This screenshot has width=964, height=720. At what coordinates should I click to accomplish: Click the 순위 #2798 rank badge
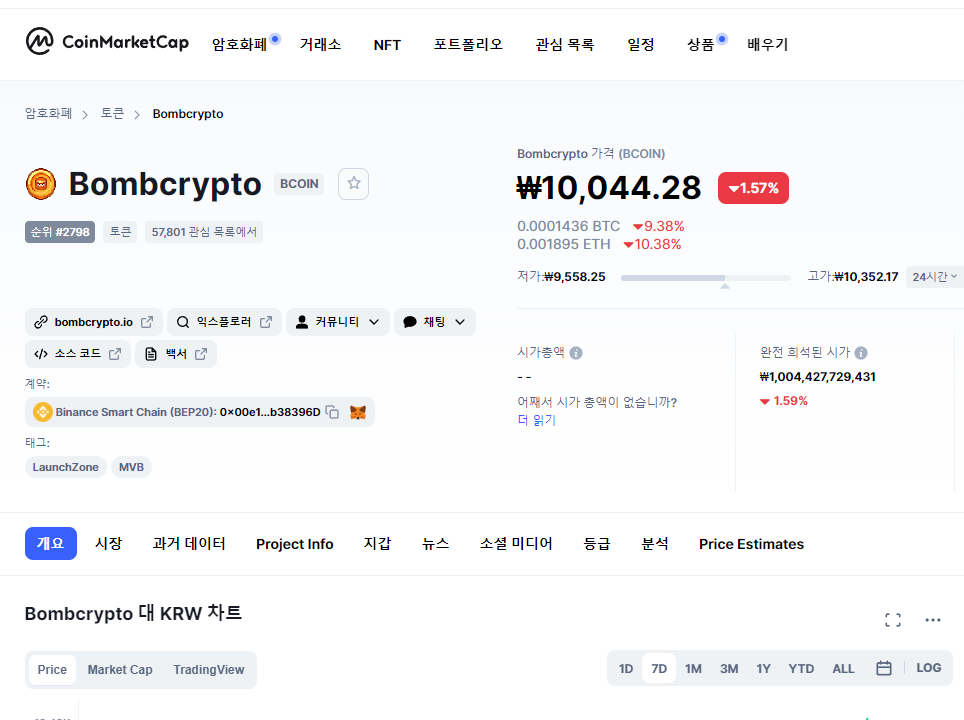coord(60,232)
